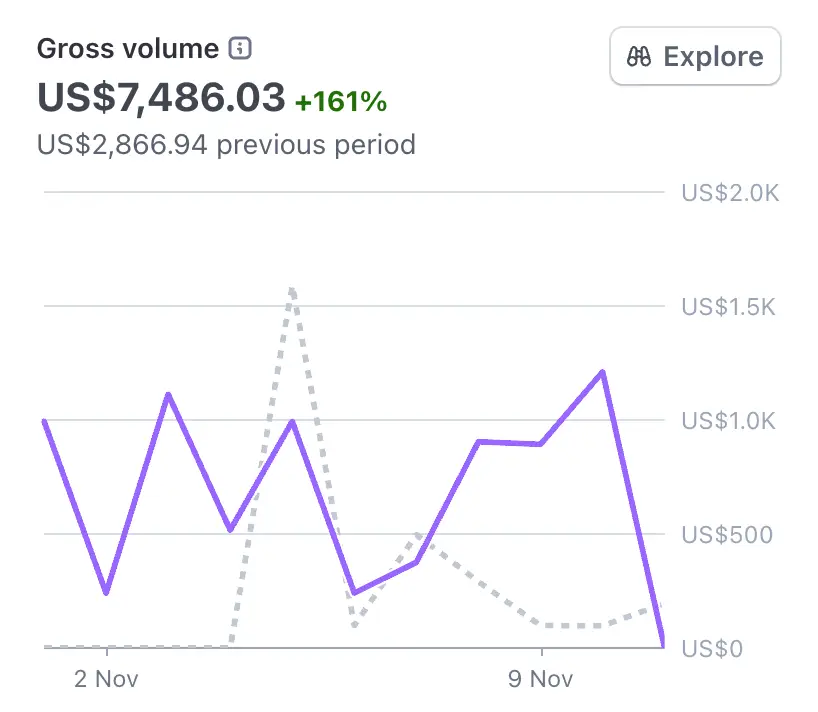Select the 2 Nov date label

pyautogui.click(x=106, y=680)
